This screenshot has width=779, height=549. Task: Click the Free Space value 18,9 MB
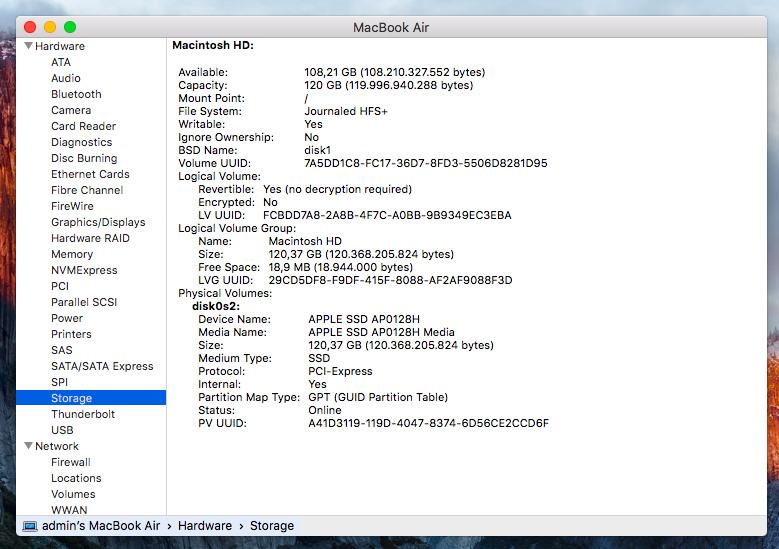pos(341,267)
